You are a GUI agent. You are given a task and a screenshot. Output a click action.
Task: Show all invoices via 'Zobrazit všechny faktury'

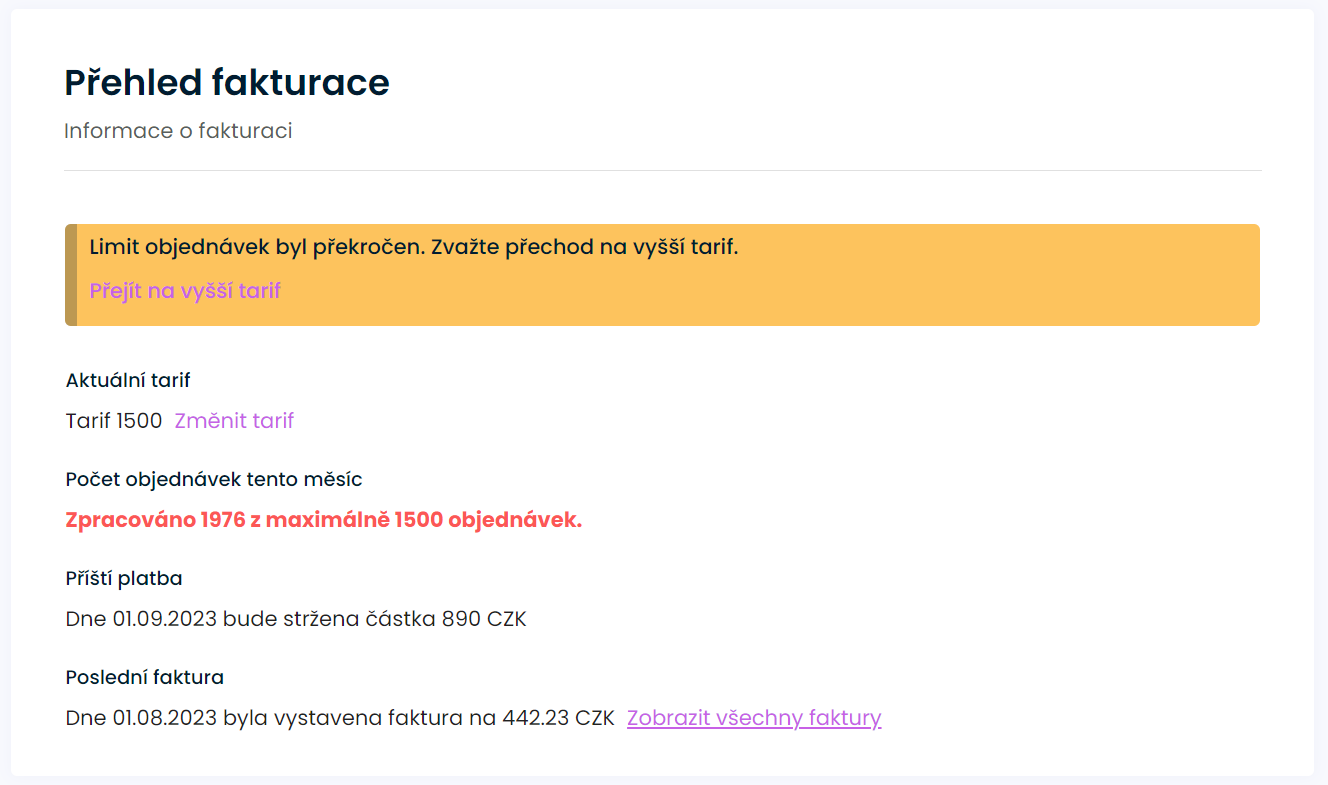coord(754,718)
